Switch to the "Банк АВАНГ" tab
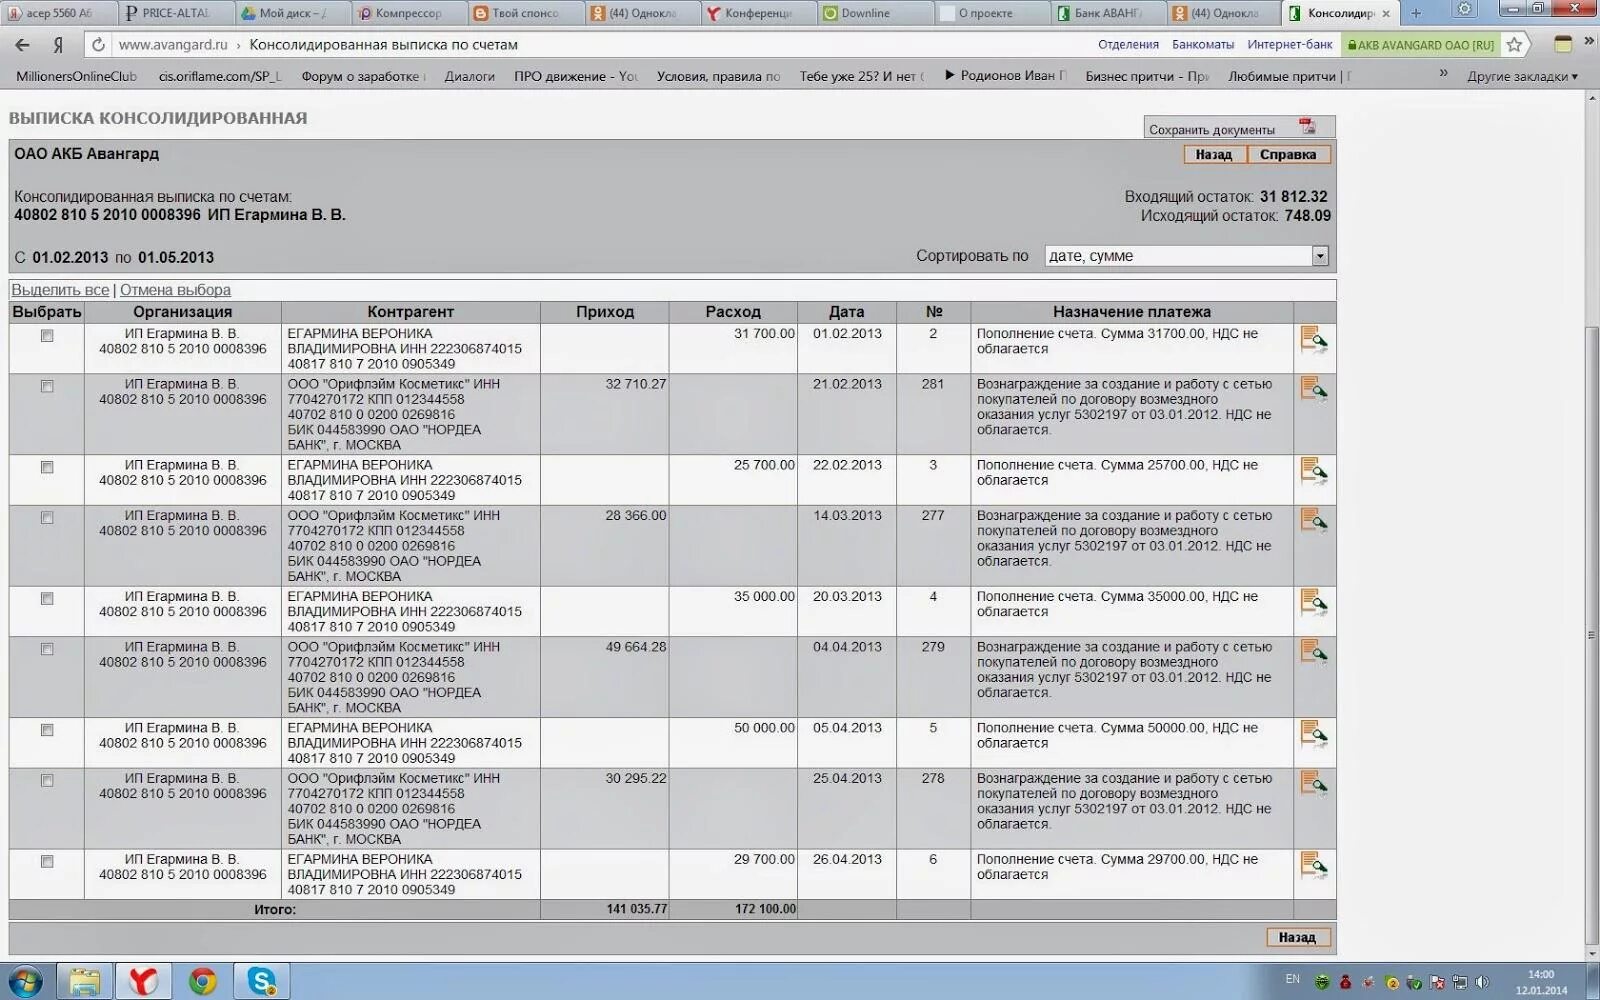1600x1000 pixels. [x=1108, y=13]
